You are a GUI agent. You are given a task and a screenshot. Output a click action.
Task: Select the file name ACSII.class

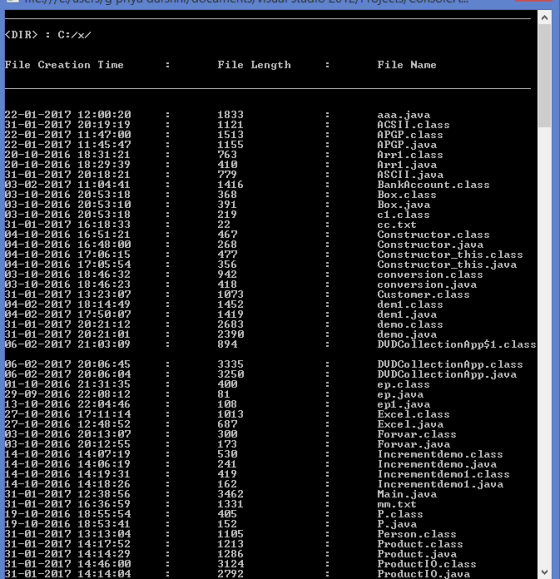point(413,125)
